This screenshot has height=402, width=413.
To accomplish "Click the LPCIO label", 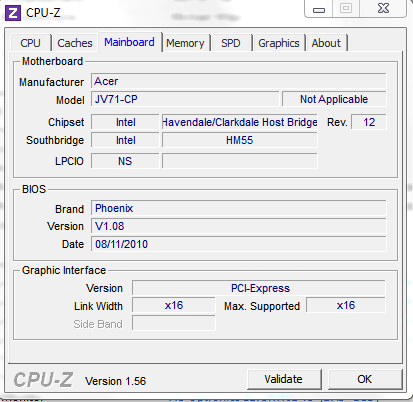I will point(69,161).
